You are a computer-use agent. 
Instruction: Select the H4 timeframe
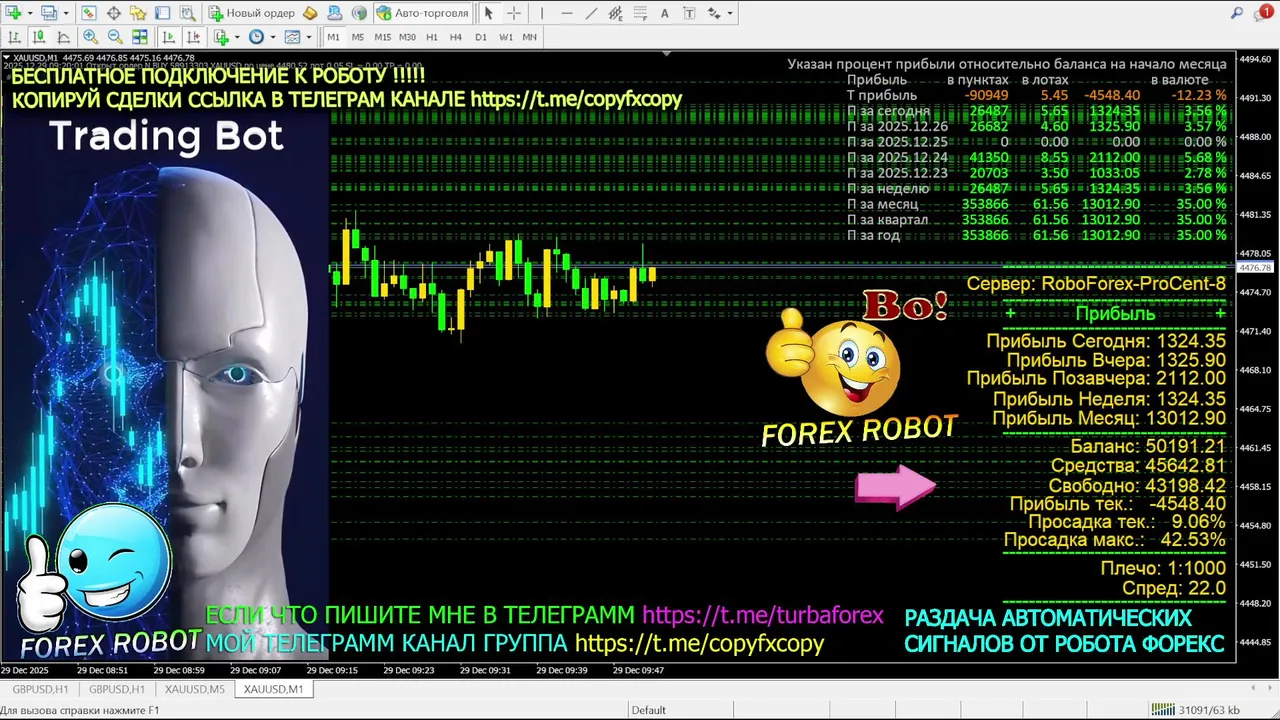click(x=456, y=37)
